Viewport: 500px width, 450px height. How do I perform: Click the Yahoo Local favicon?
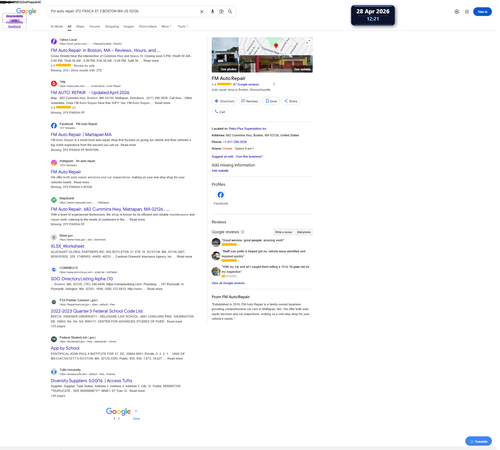click(54, 42)
